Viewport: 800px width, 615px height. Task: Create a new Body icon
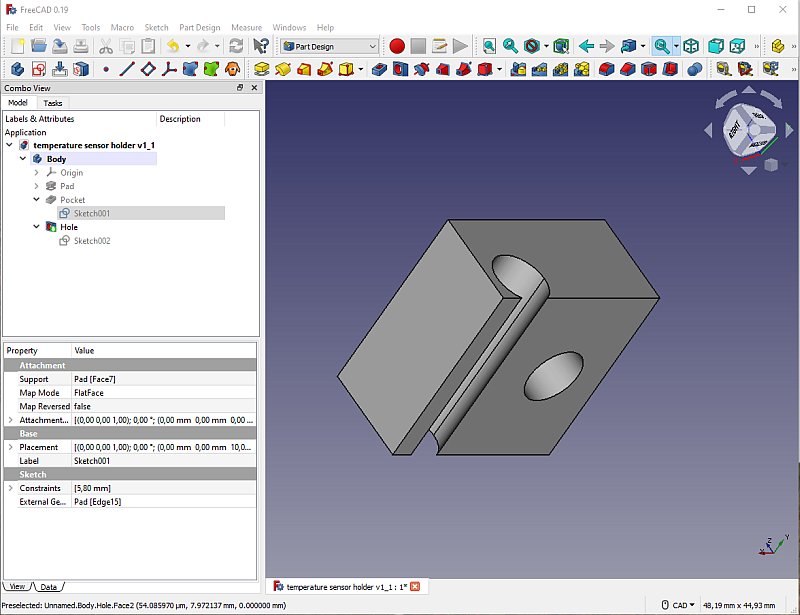[17, 69]
